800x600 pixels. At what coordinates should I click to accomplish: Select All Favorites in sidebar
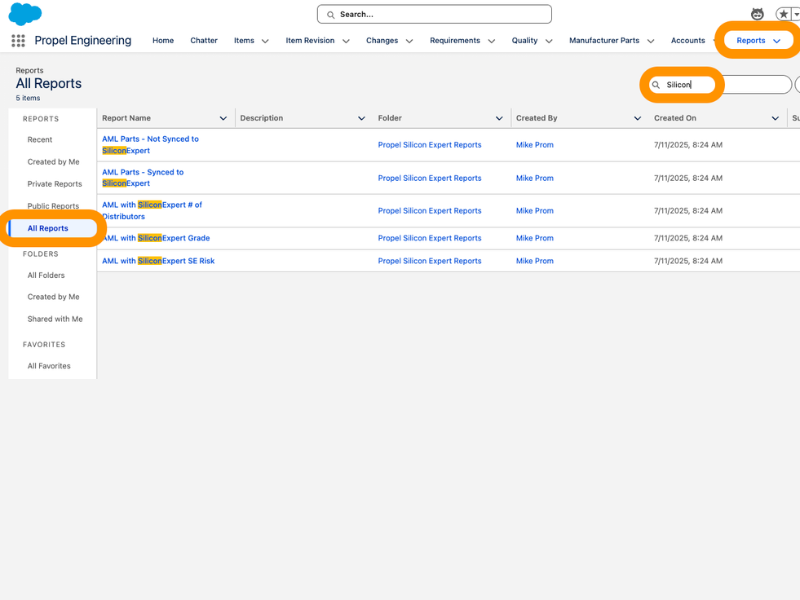tap(49, 366)
